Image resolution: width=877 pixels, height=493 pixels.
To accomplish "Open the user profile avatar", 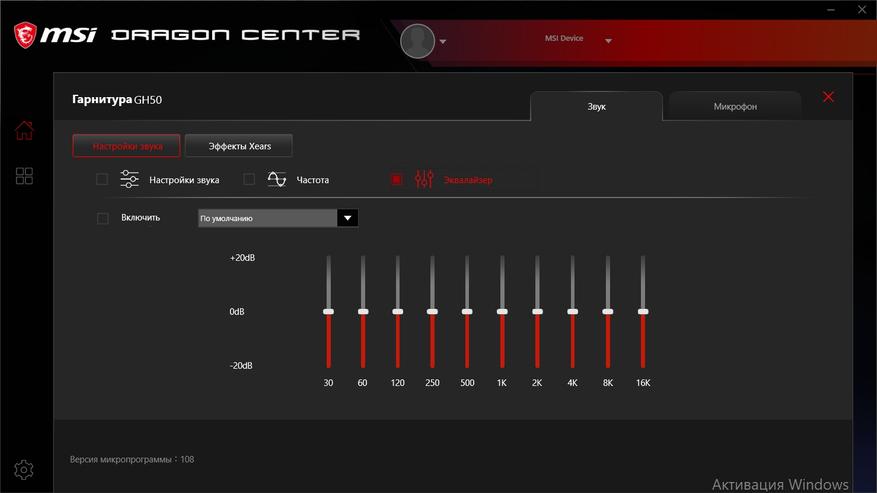I will coord(417,41).
